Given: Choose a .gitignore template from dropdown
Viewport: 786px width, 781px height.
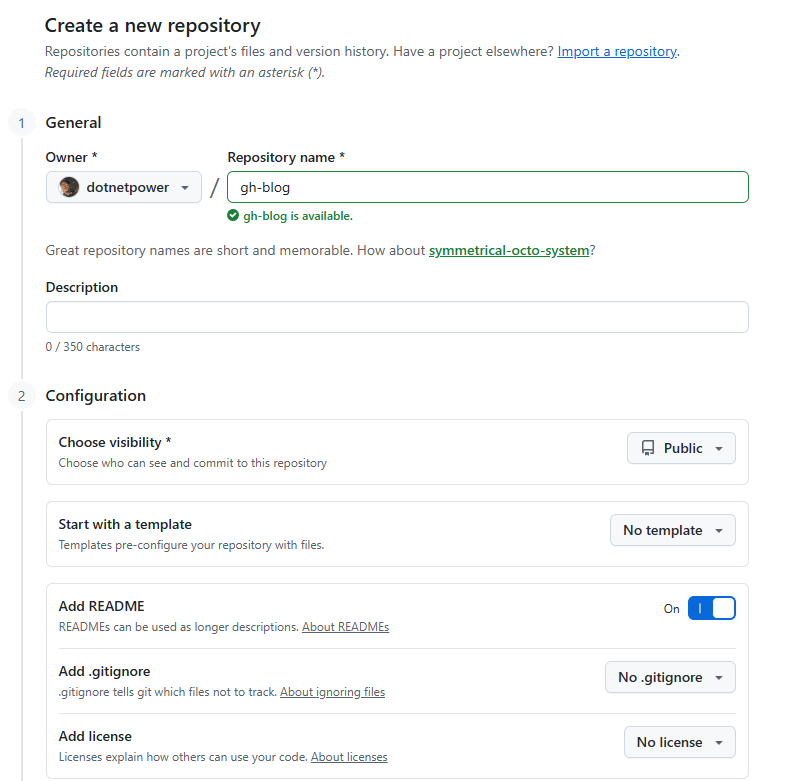Looking at the screenshot, I should (670, 677).
